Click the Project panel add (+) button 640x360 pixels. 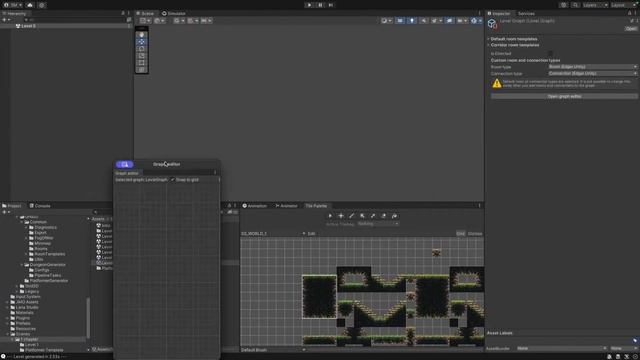tap(6, 212)
